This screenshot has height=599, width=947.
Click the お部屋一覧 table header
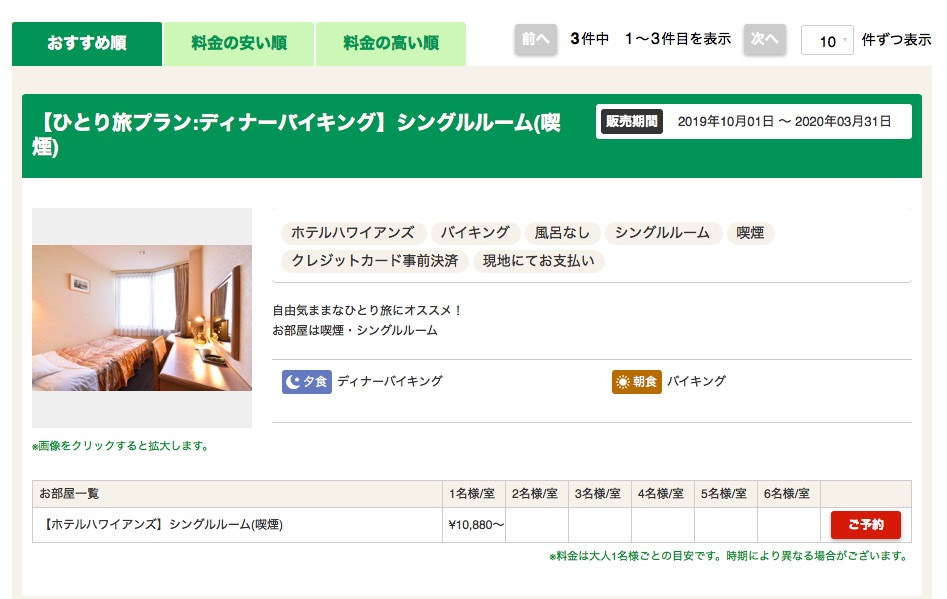coord(237,494)
